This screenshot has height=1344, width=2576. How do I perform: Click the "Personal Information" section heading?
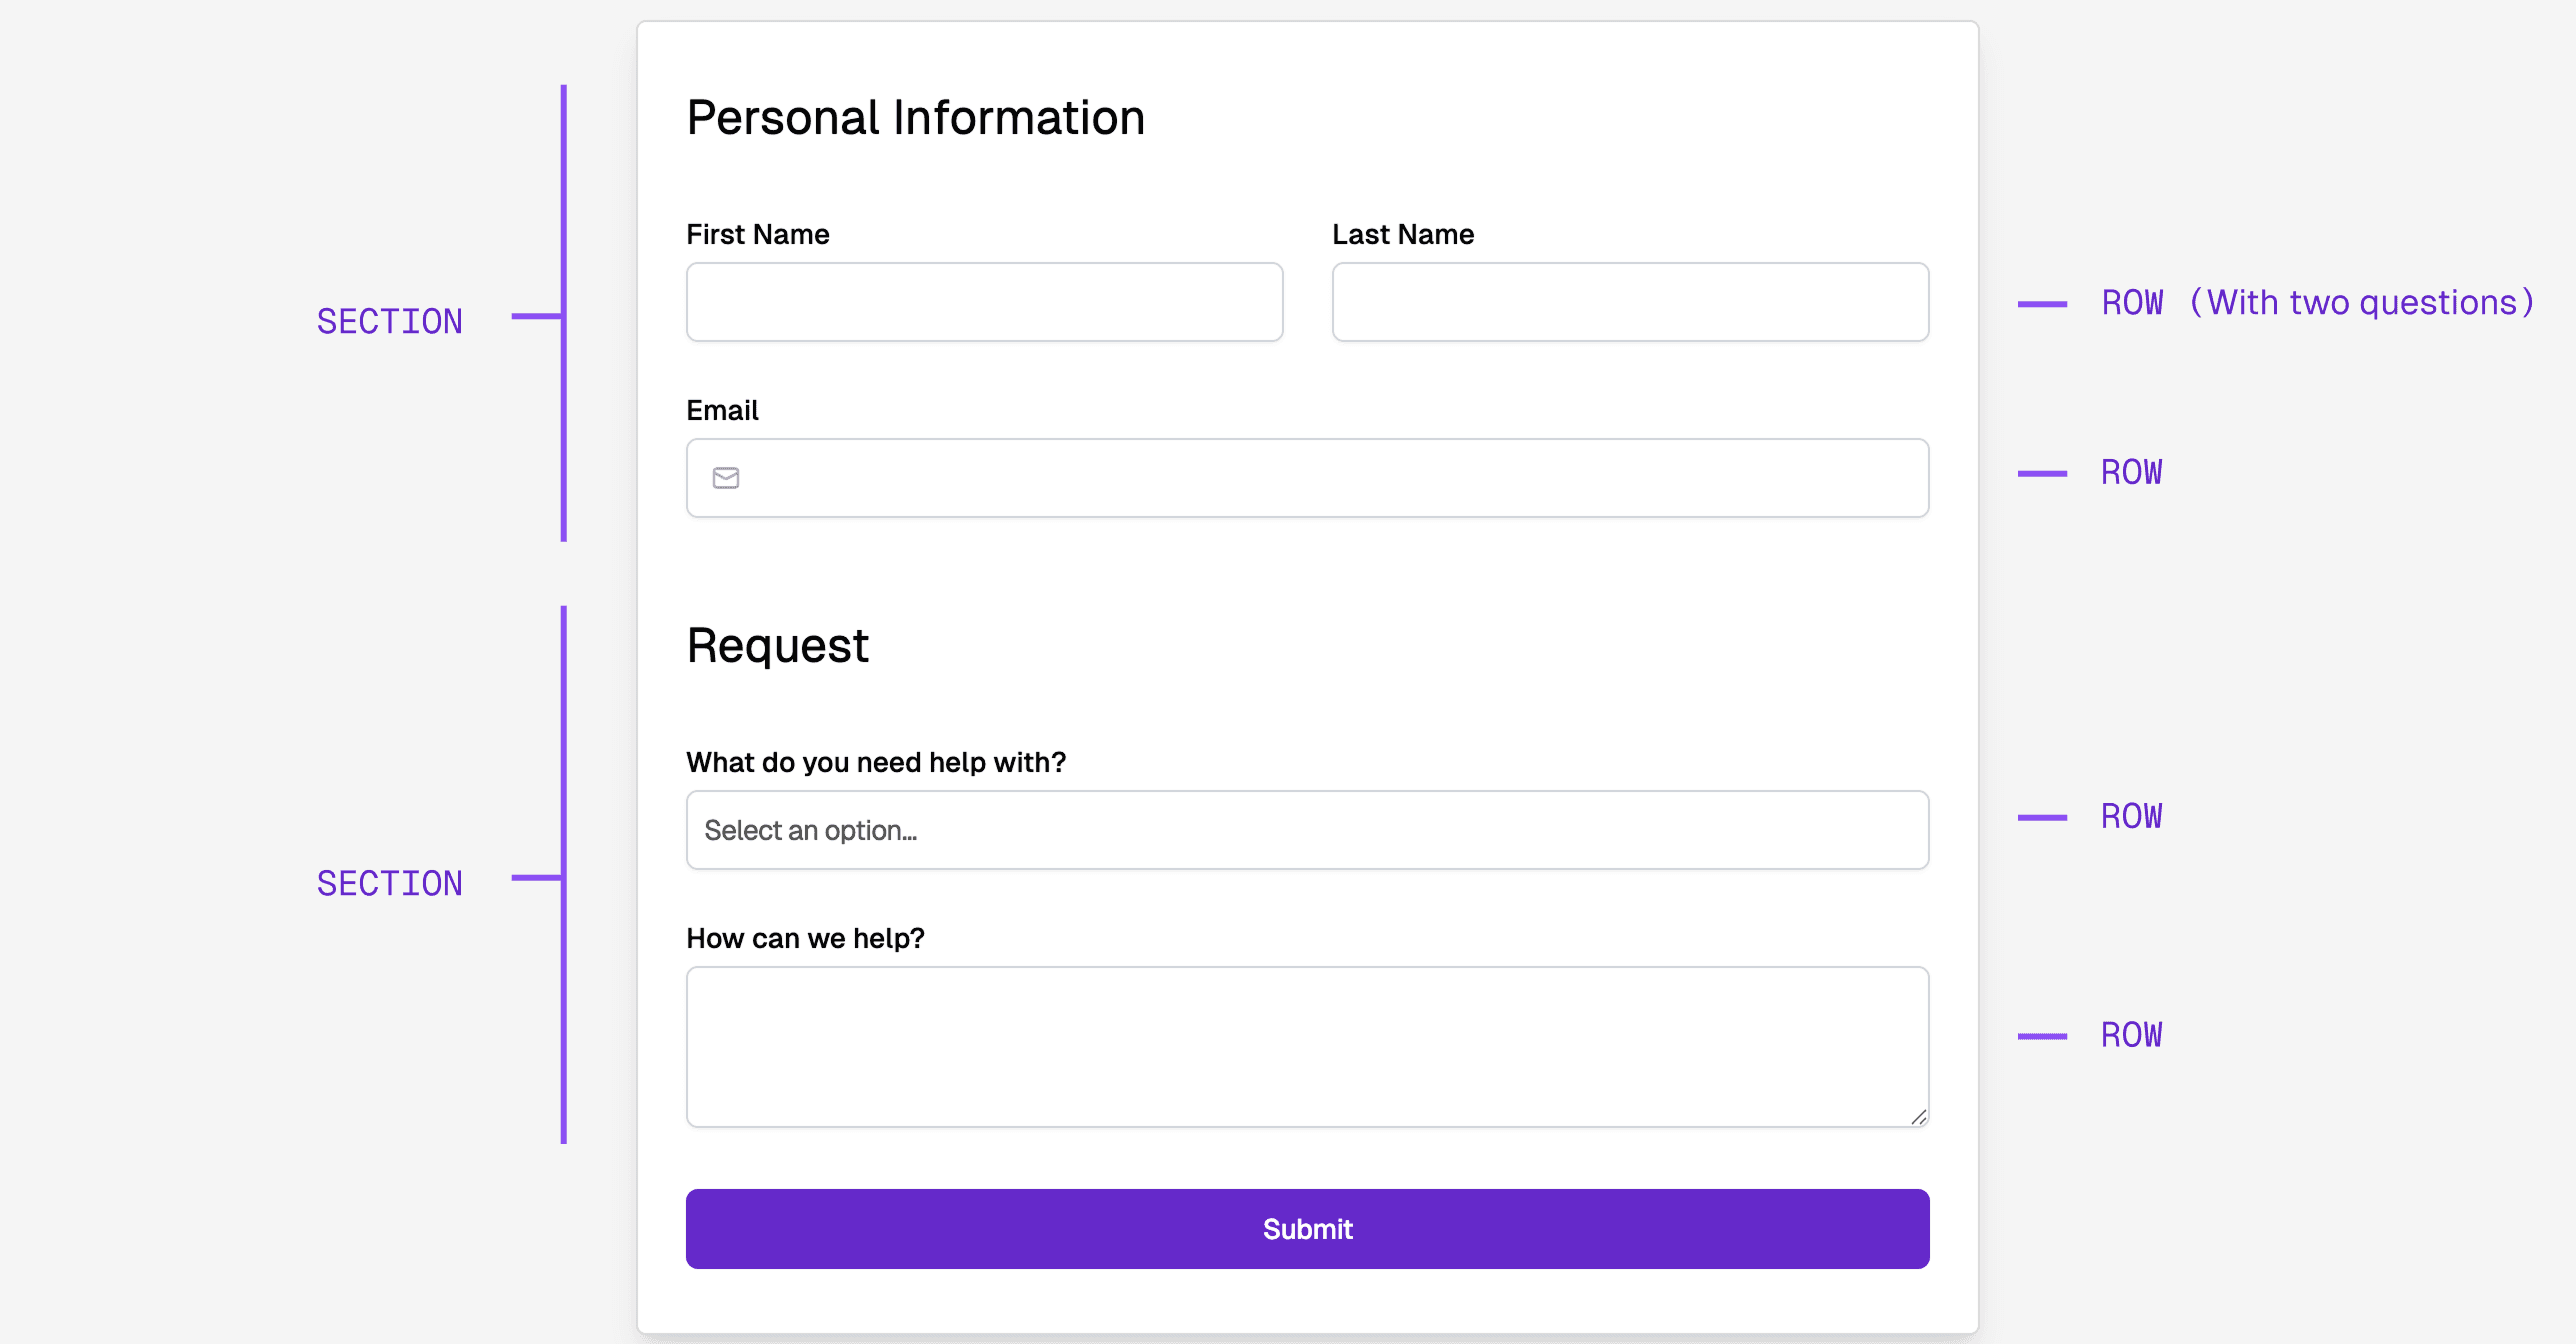pyautogui.click(x=915, y=118)
